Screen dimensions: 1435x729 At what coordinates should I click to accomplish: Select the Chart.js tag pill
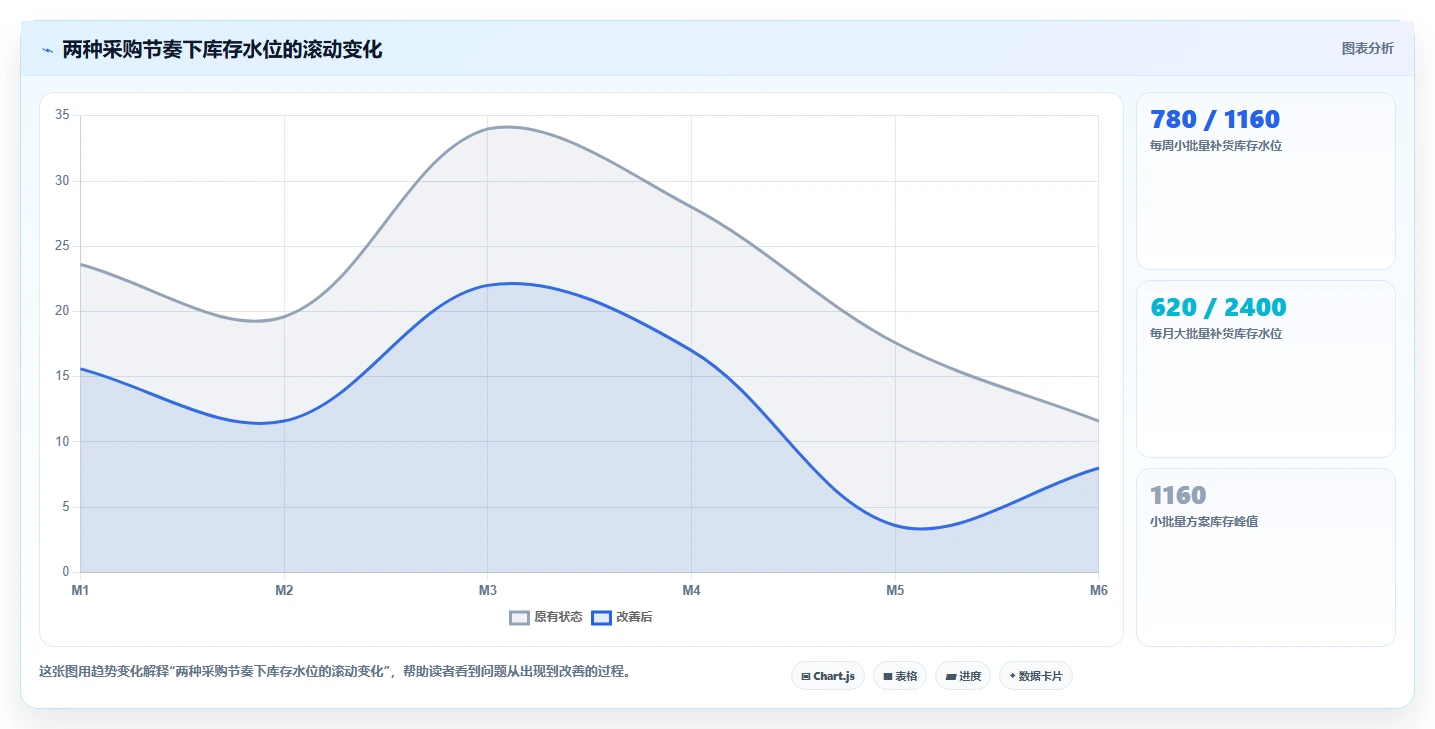point(827,676)
